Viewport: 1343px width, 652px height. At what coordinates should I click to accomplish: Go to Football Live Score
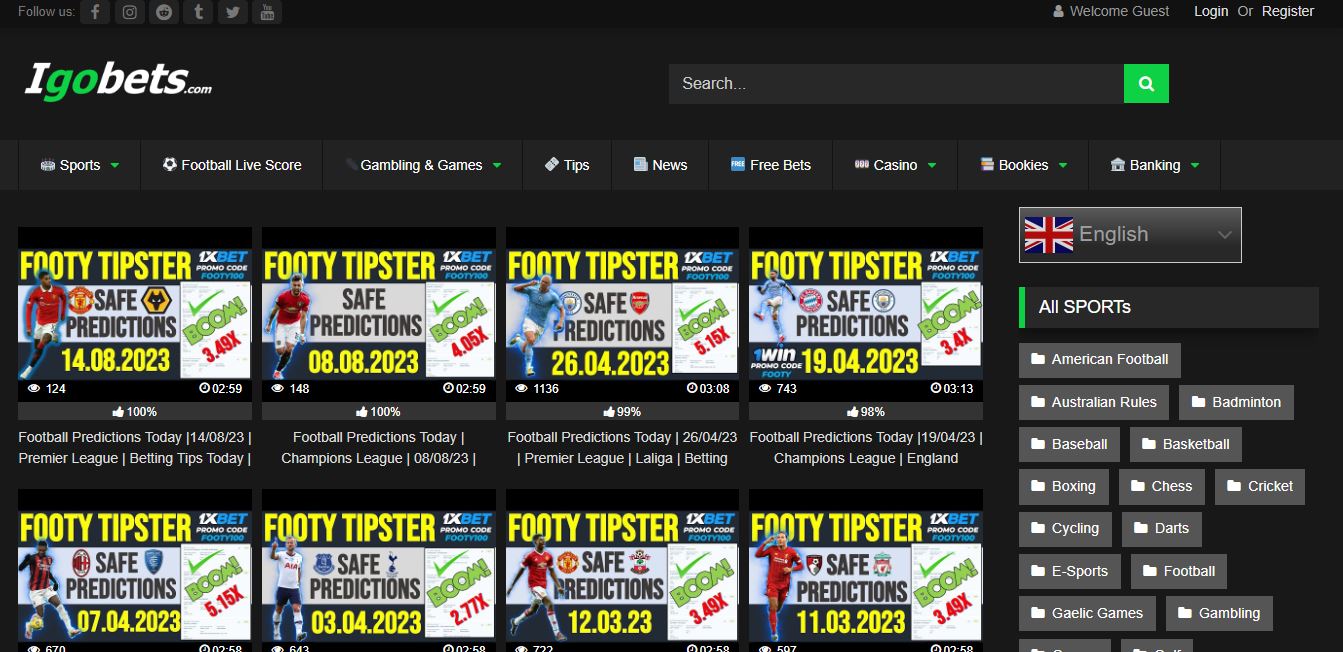click(232, 165)
